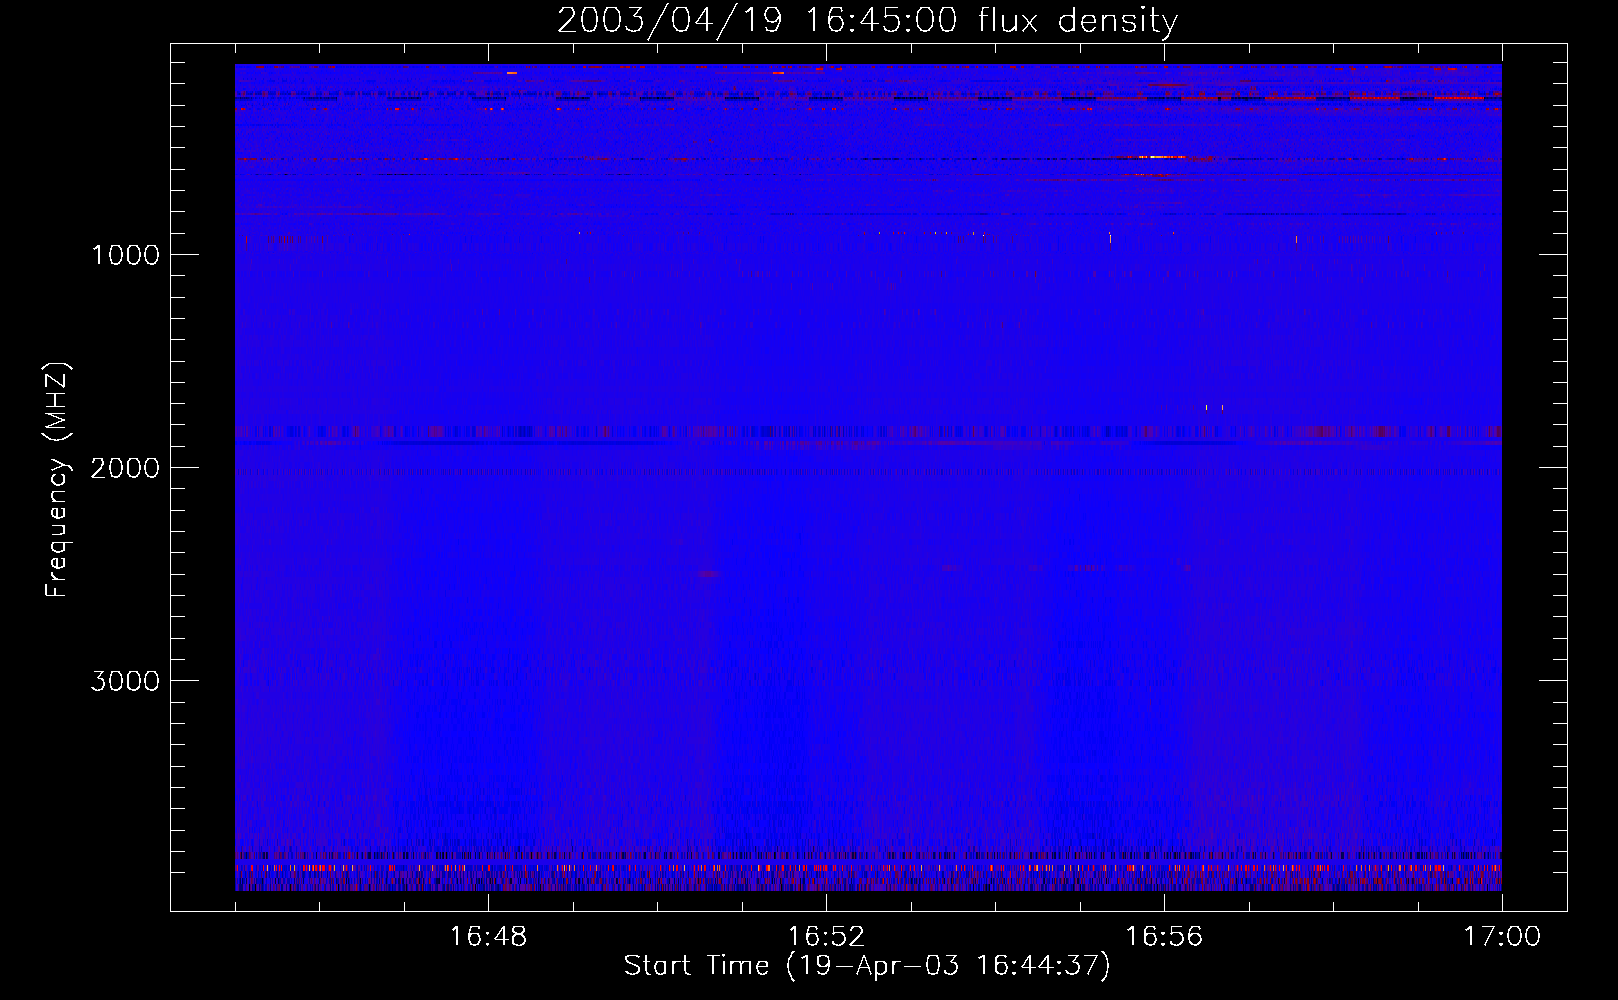Select the 16:52 time tick label
The image size is (1618, 1000).
point(826,937)
